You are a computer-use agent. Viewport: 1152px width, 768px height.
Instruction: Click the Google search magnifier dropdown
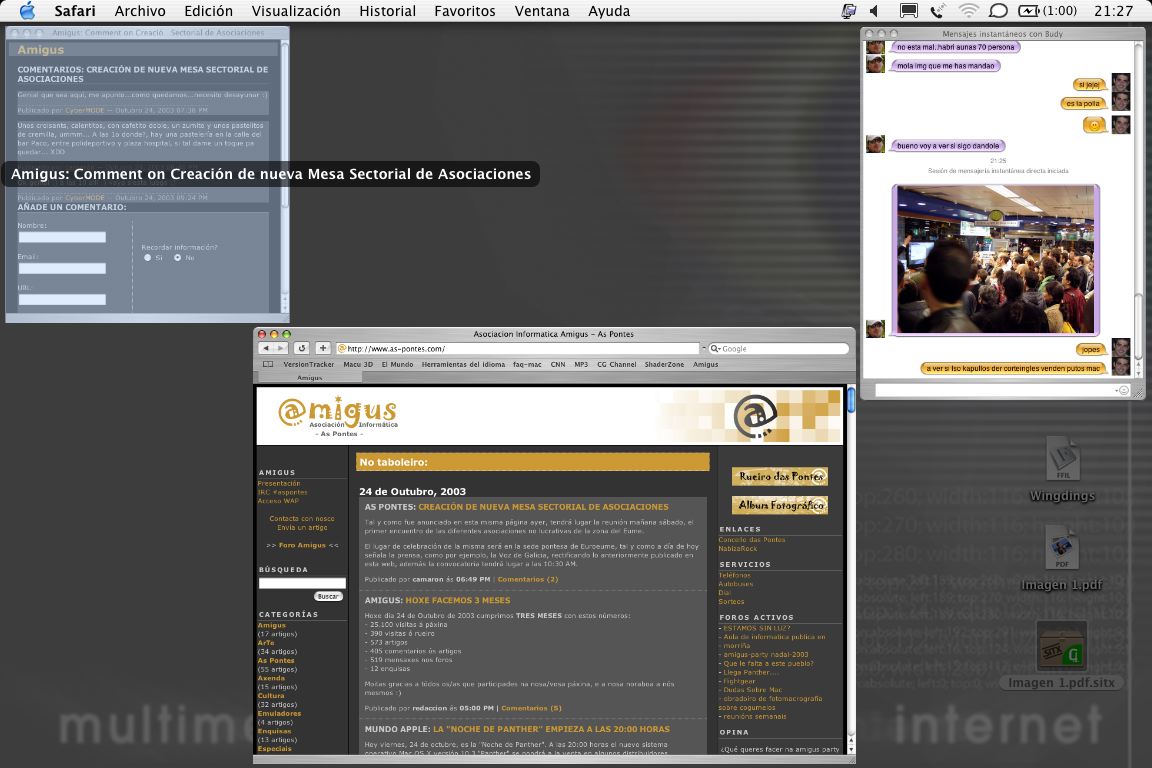[714, 348]
